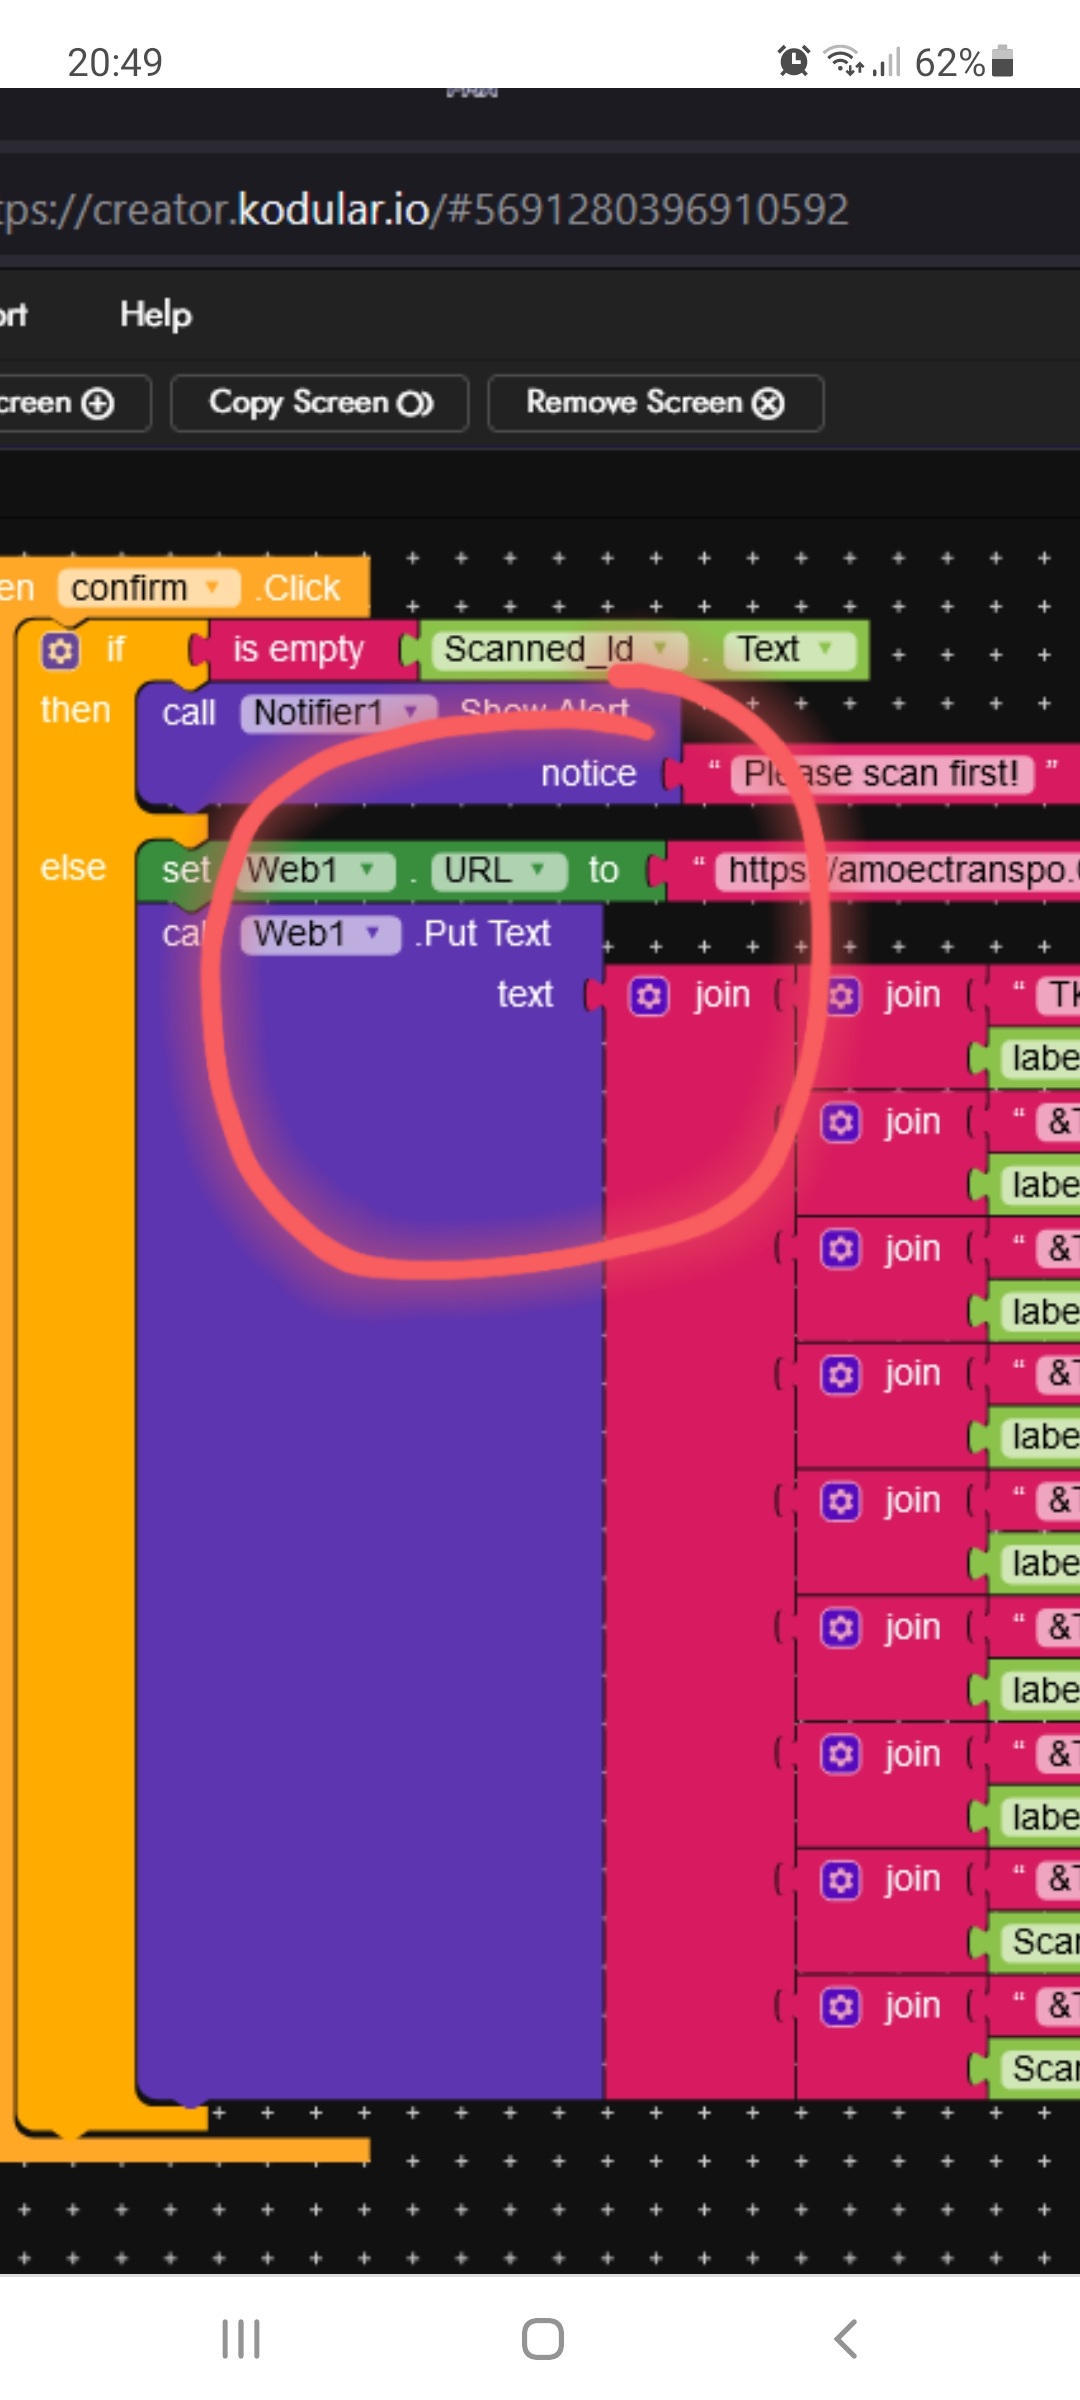1080x2400 pixels.
Task: Click the time 20:49 in status bar
Action: coord(115,62)
